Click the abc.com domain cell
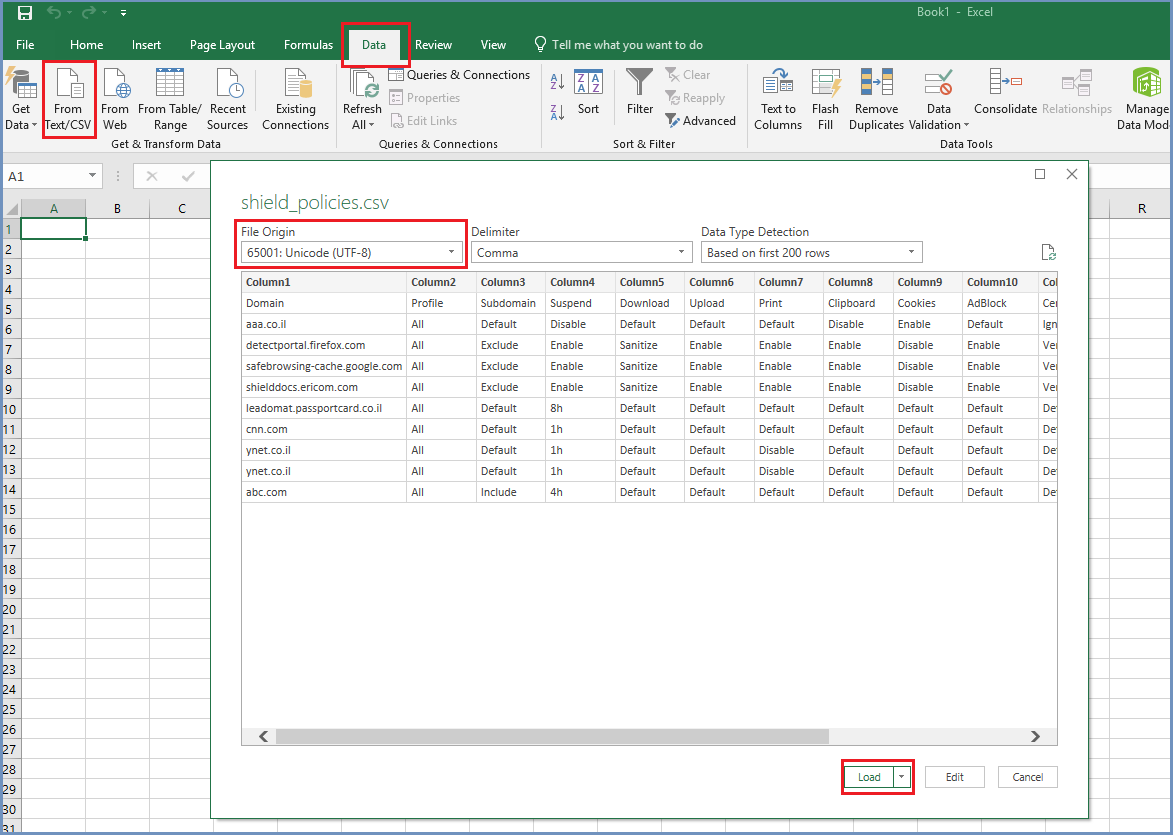Viewport: 1173px width, 835px height. 325,492
